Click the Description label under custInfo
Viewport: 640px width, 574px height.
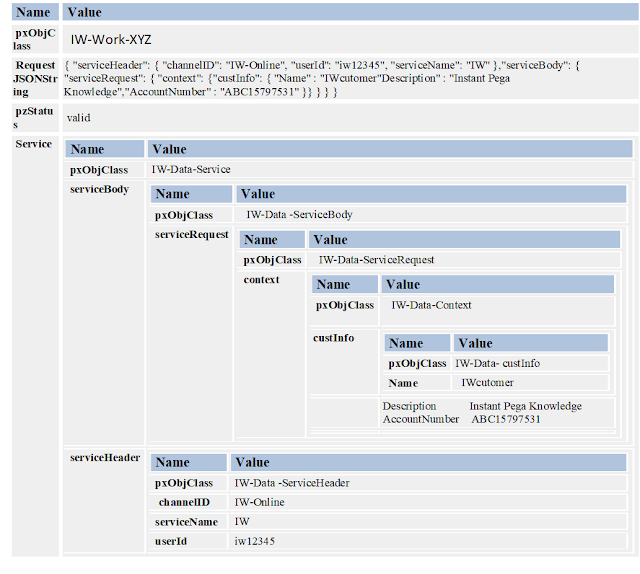click(x=409, y=406)
